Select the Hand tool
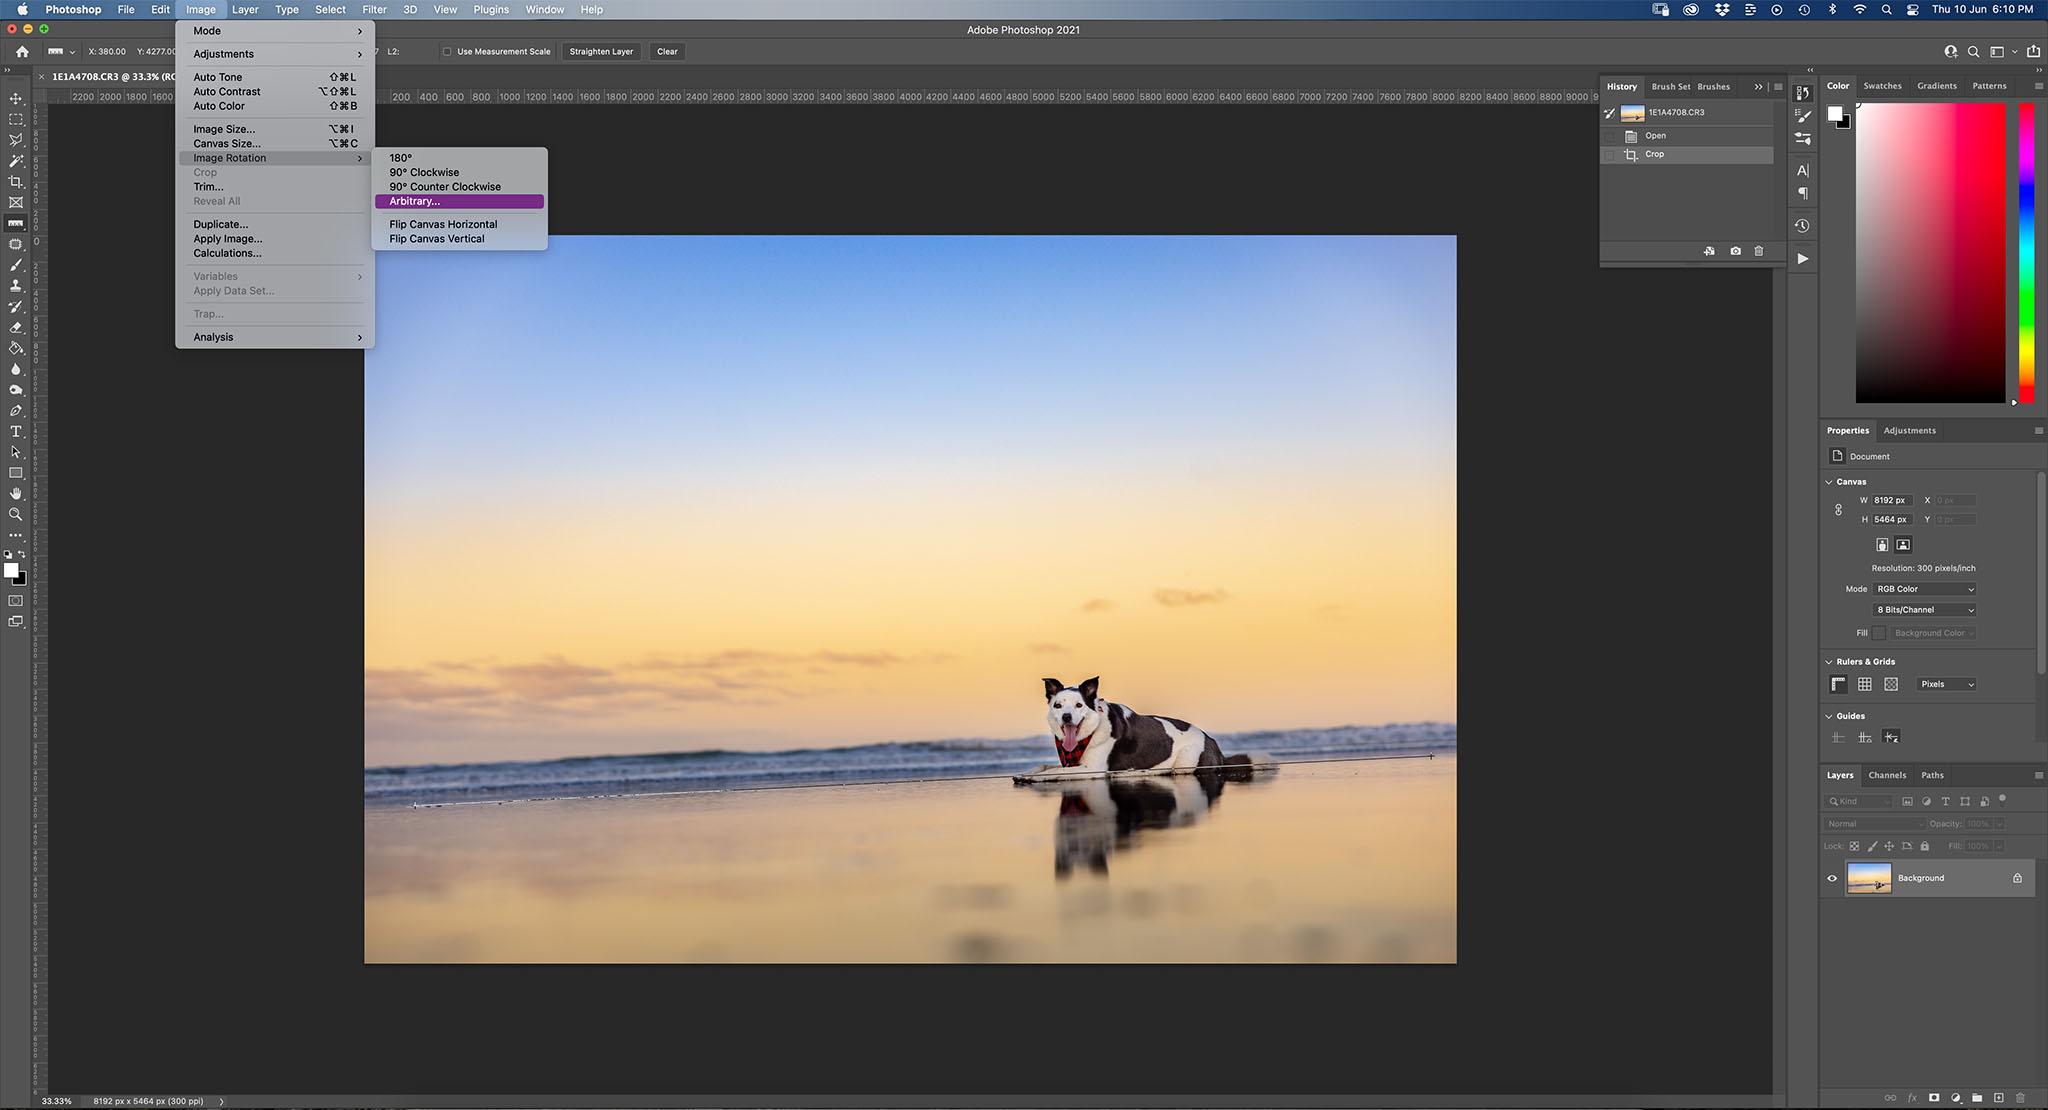2048x1110 pixels. tap(15, 493)
